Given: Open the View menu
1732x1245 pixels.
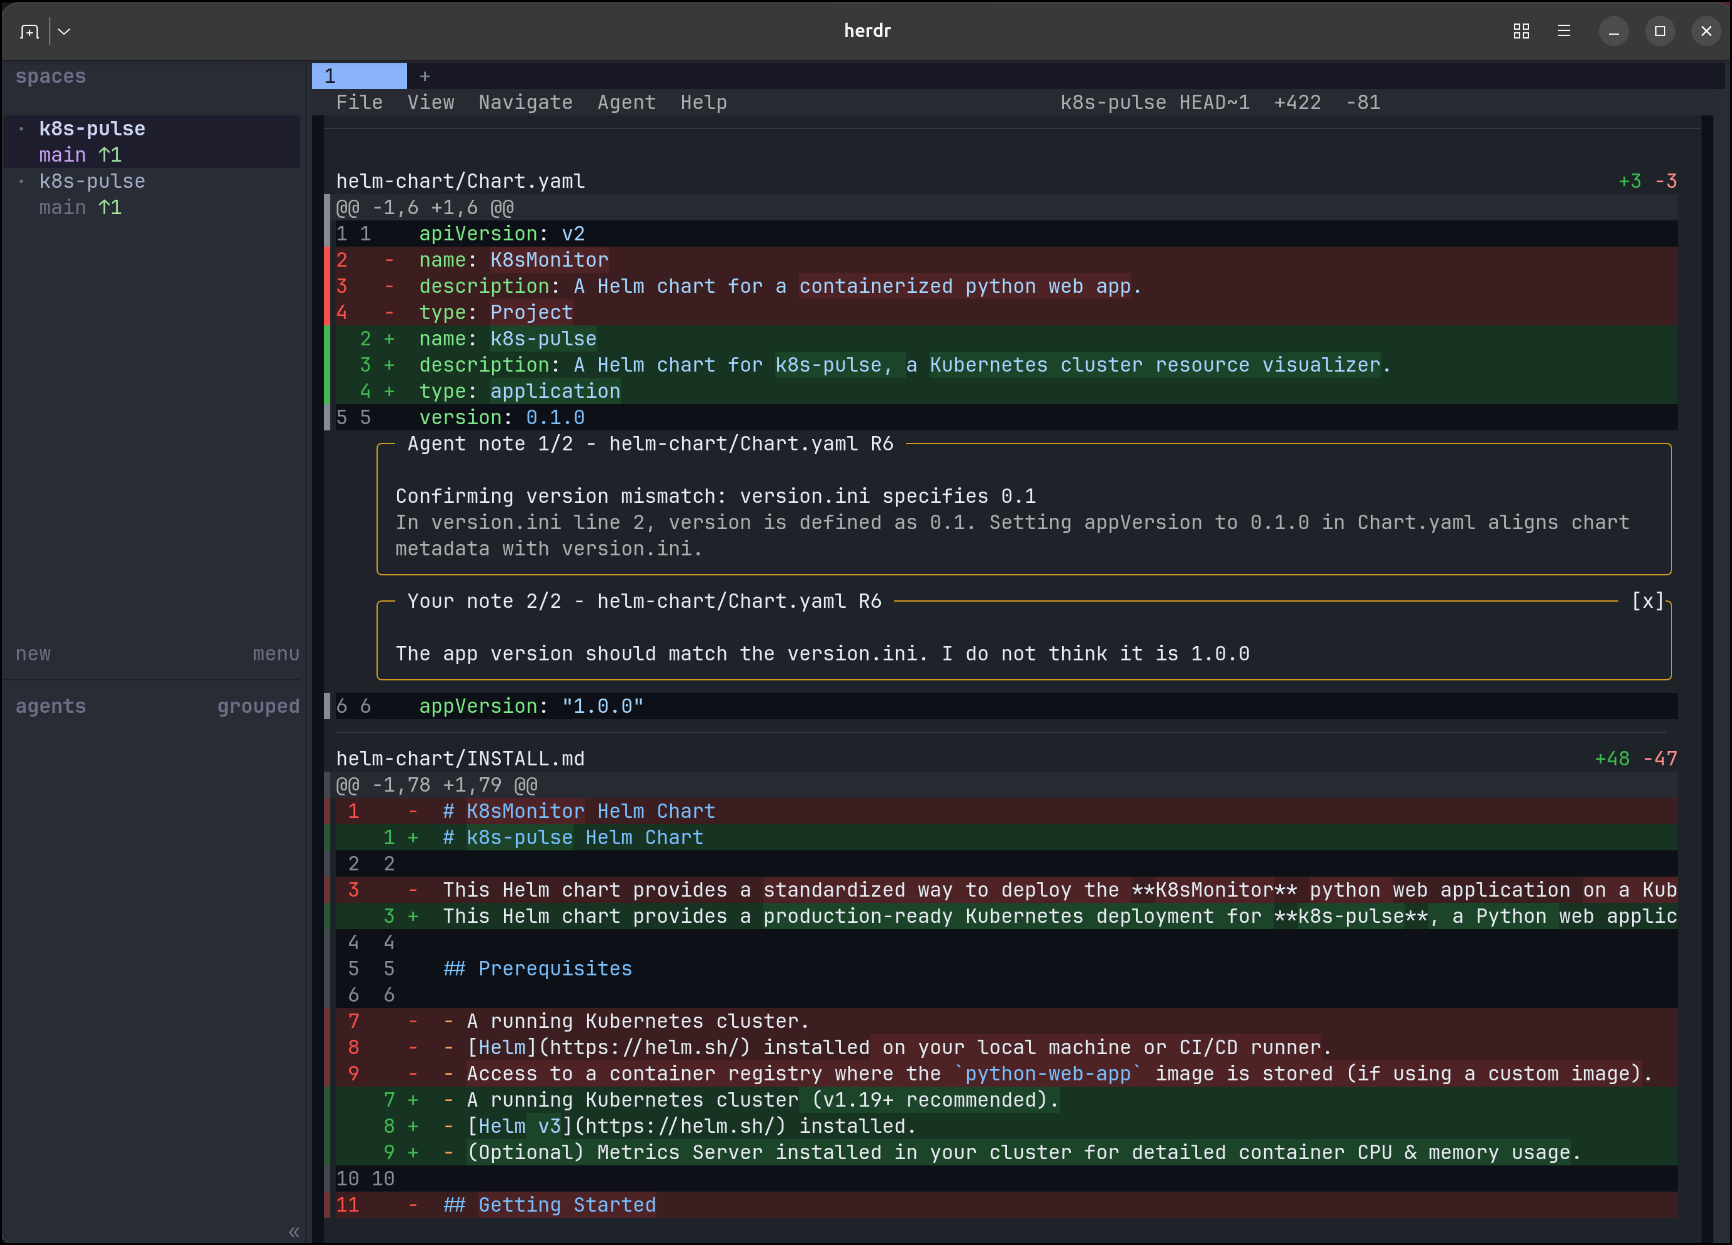Looking at the screenshot, I should point(431,102).
